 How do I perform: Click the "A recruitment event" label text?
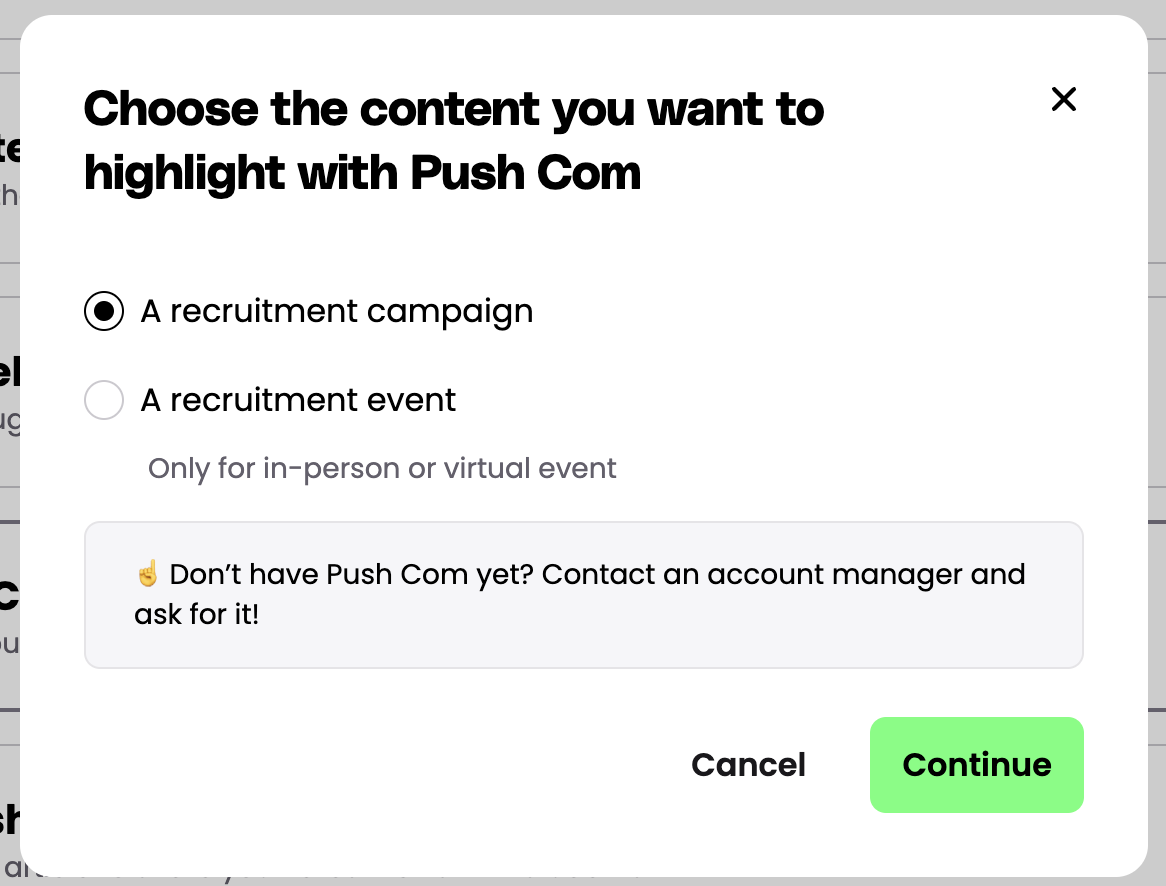[298, 400]
